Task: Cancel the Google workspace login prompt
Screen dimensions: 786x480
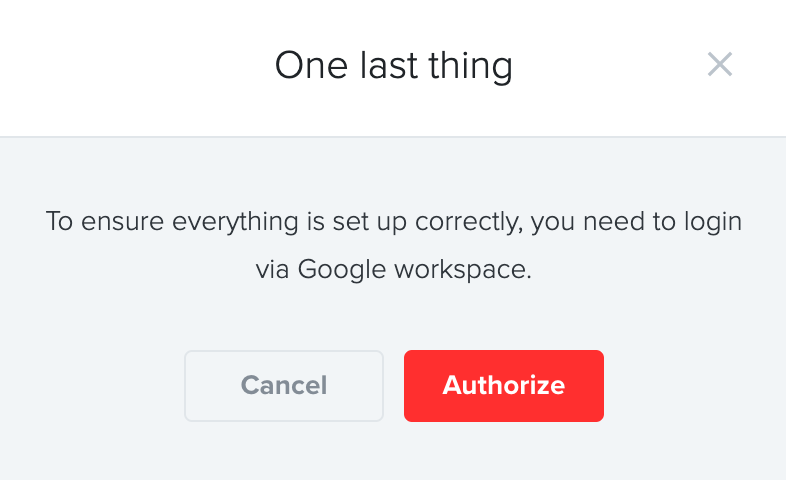Action: click(284, 386)
